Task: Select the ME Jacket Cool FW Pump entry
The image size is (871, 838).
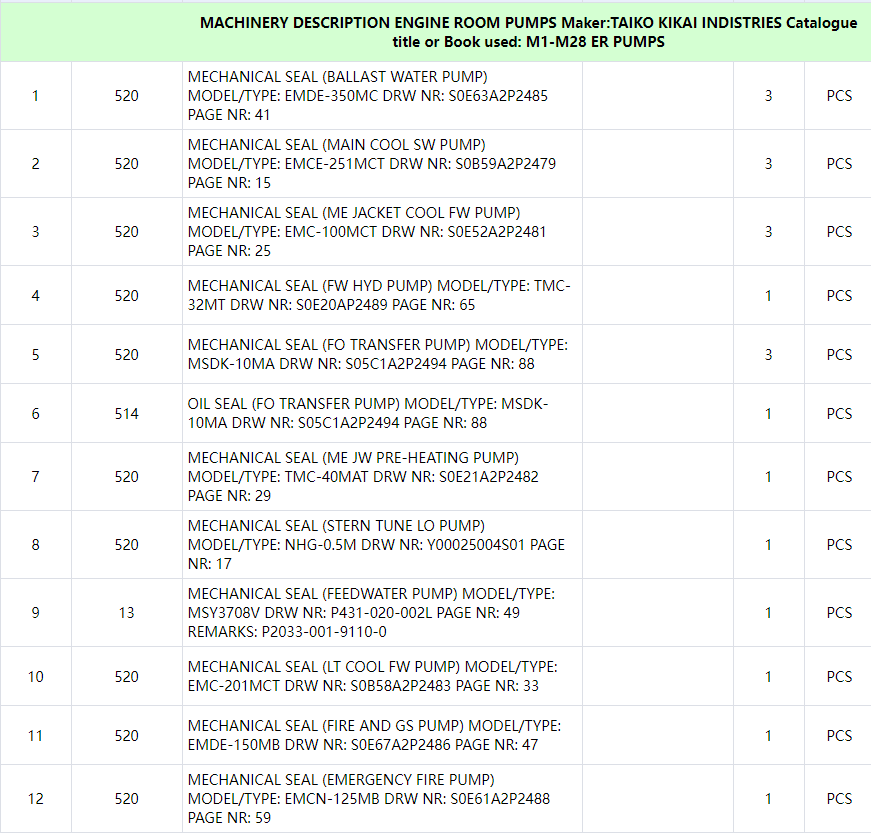Action: click(367, 232)
